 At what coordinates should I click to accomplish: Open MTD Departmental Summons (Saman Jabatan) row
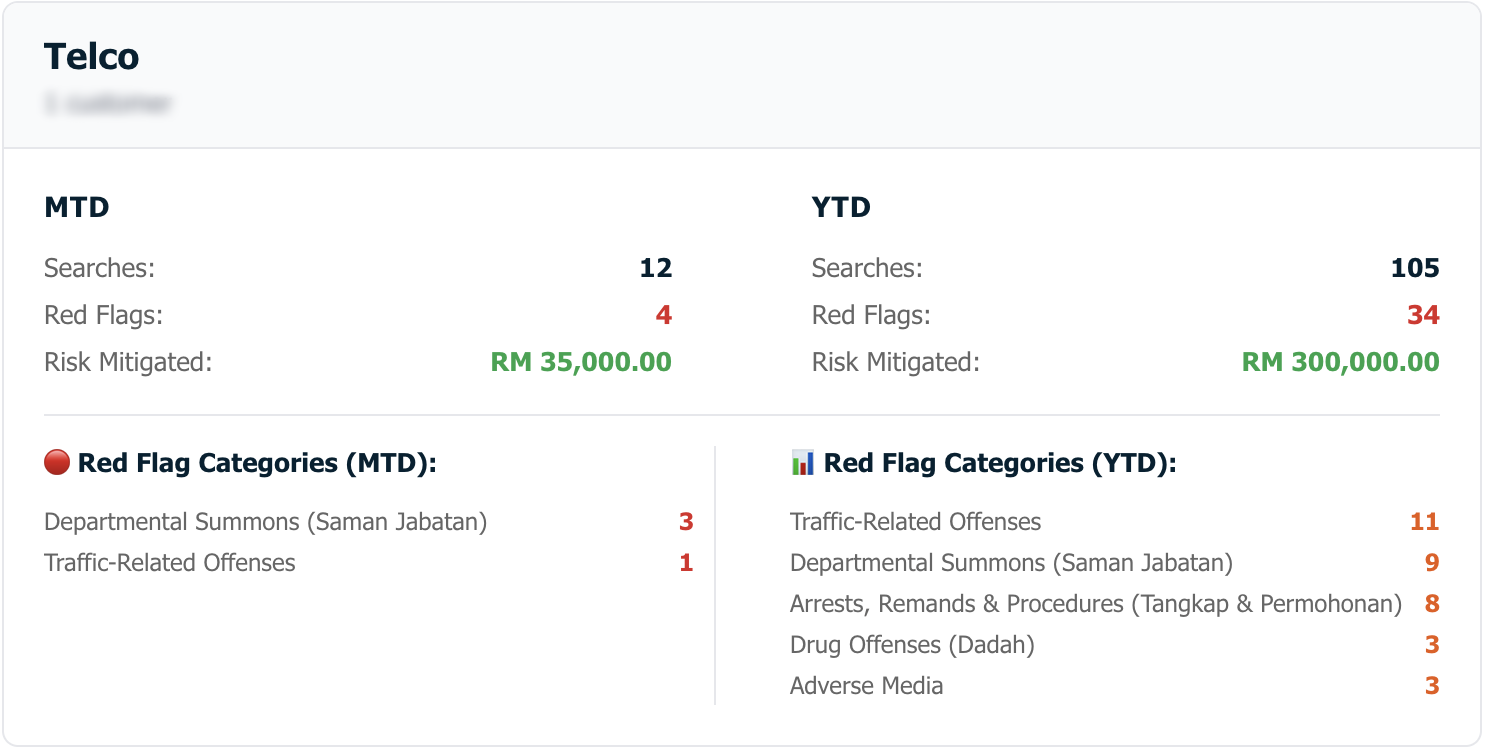[369, 522]
